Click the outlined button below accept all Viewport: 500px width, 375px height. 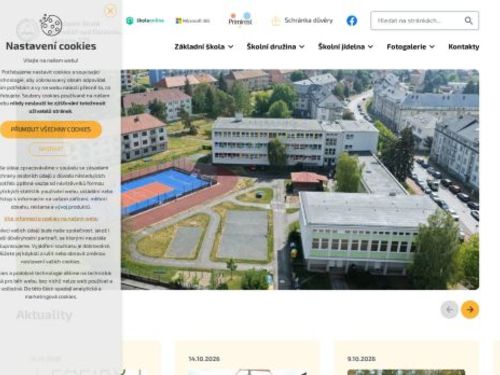pos(50,149)
